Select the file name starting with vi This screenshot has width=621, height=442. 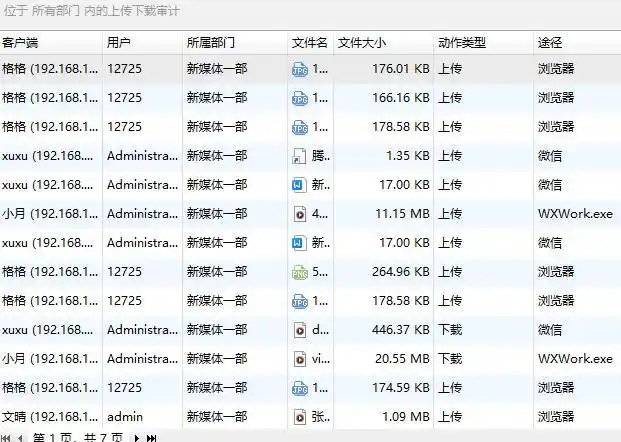pos(321,359)
